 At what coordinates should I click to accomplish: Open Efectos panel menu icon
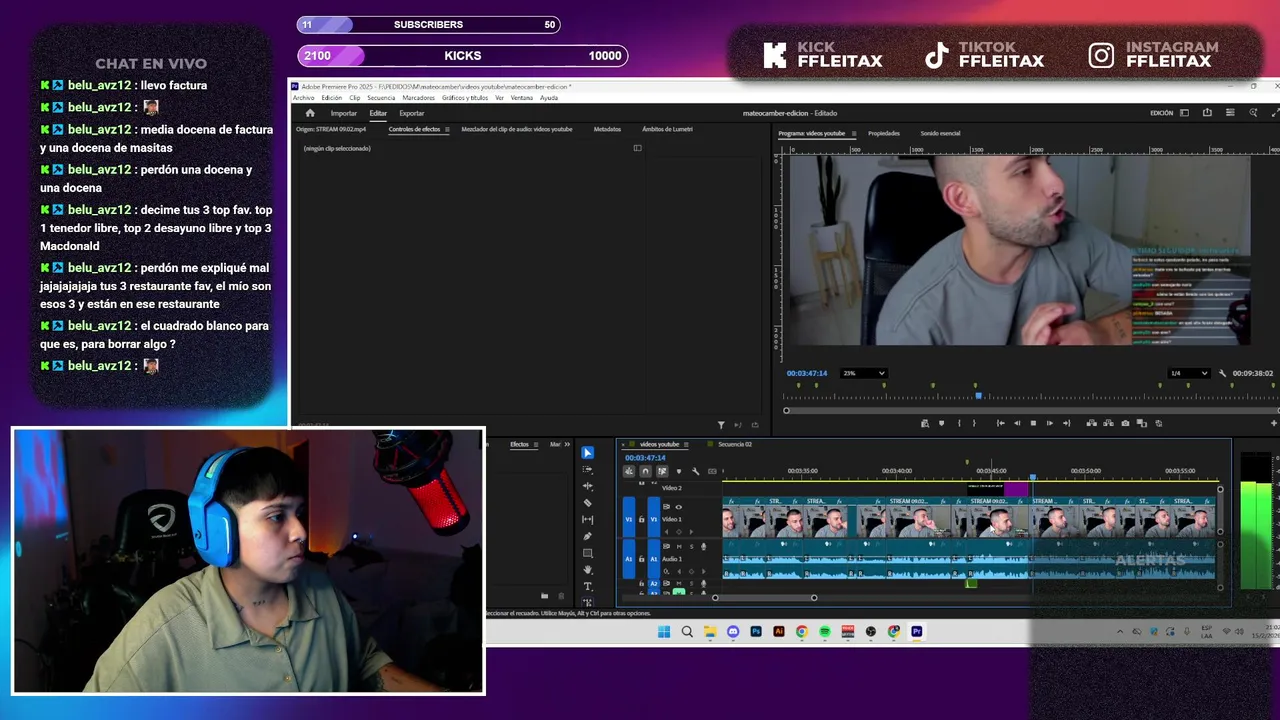pos(536,444)
